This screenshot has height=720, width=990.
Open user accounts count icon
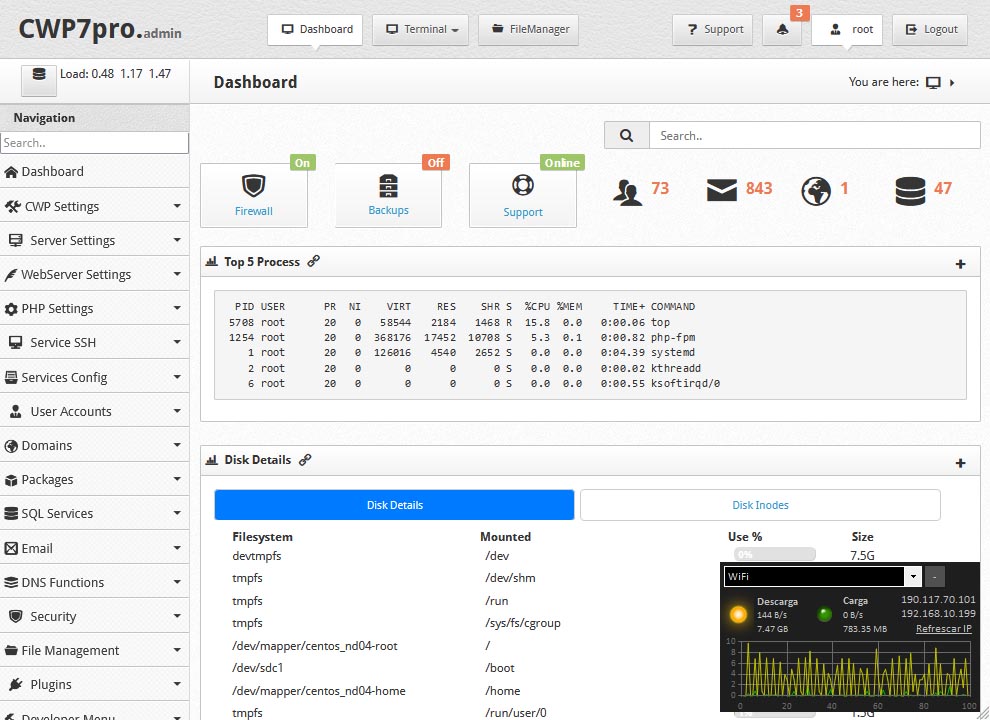(627, 192)
